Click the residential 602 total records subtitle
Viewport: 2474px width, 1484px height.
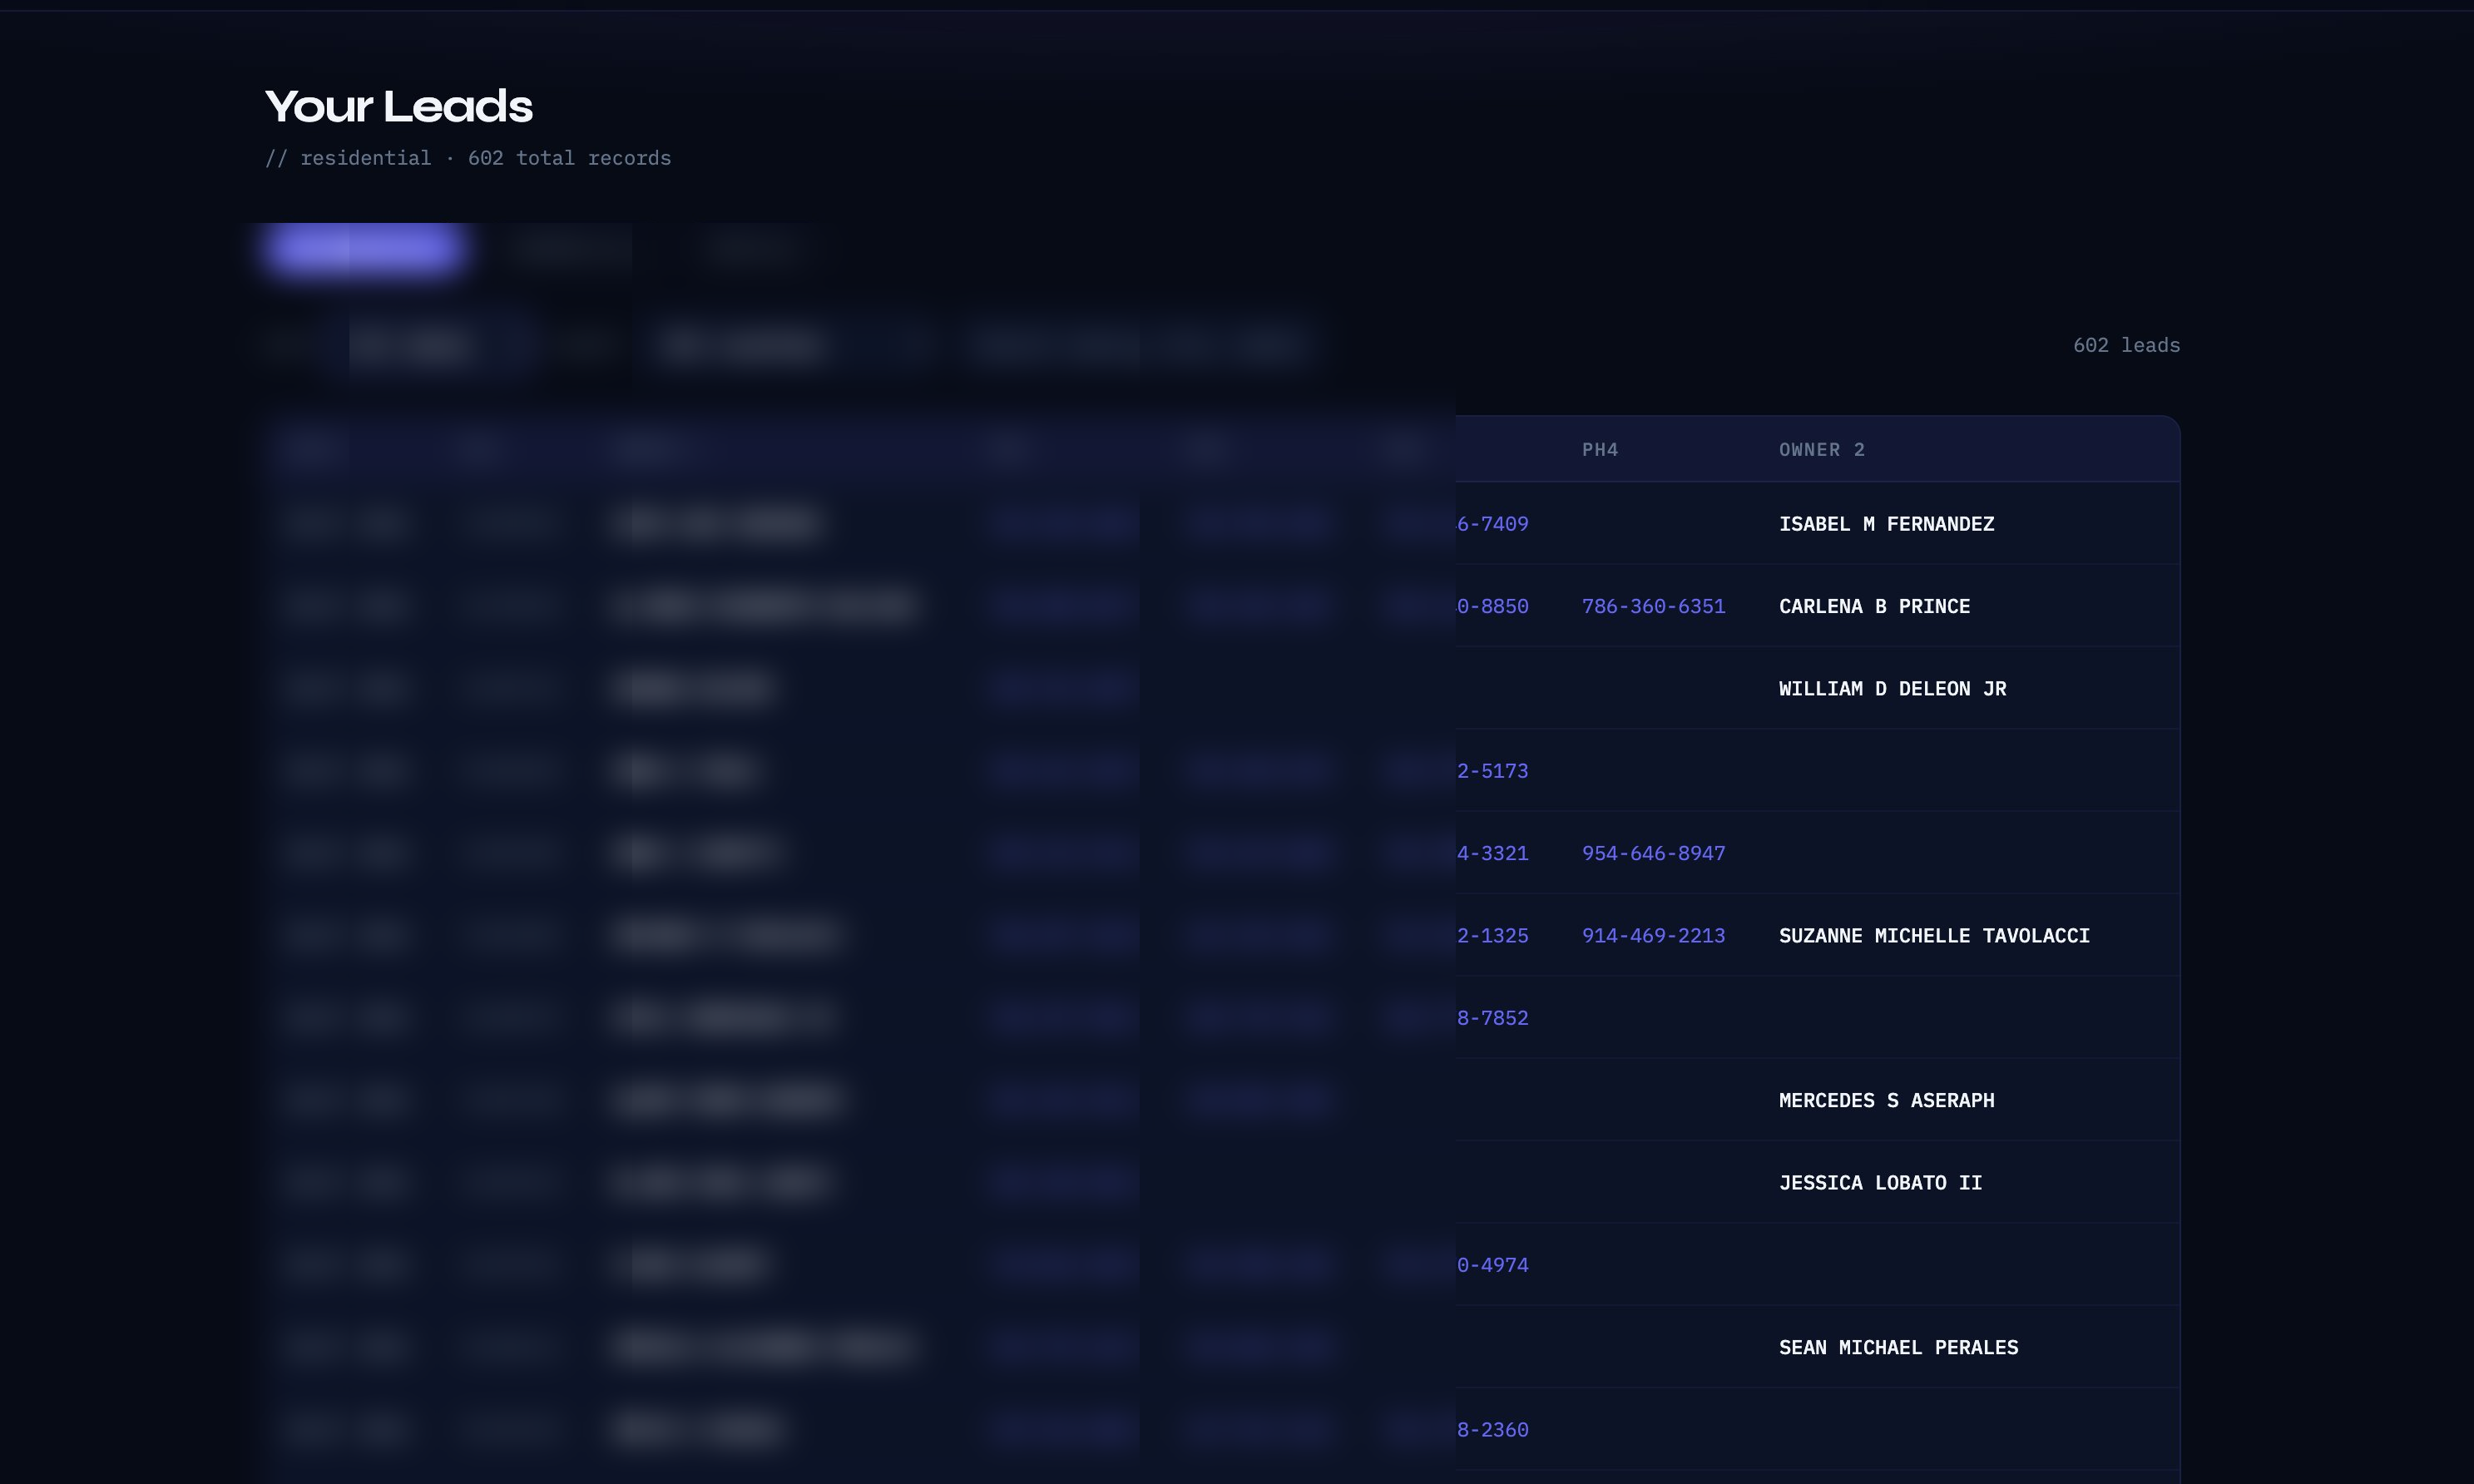468,157
